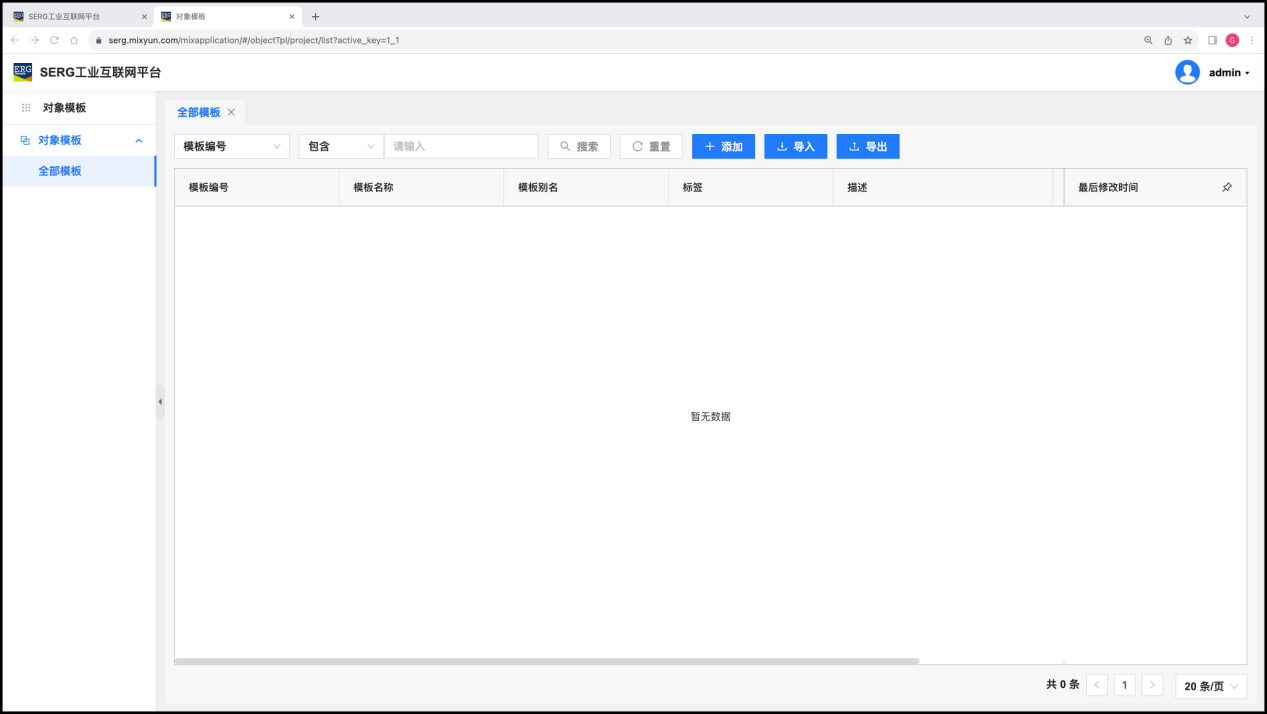1267x714 pixels.
Task: Reload page with browser refresh icon
Action: pyautogui.click(x=54, y=40)
